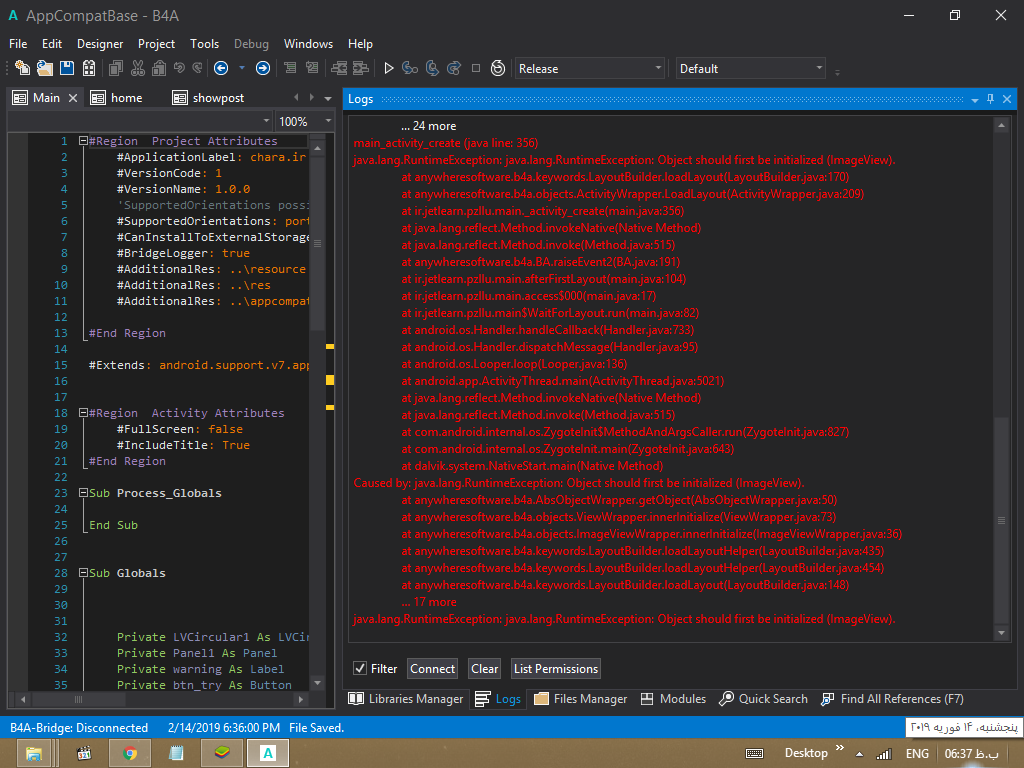Open the 100% zoom level dropdown
This screenshot has width=1024, height=768.
click(x=326, y=121)
